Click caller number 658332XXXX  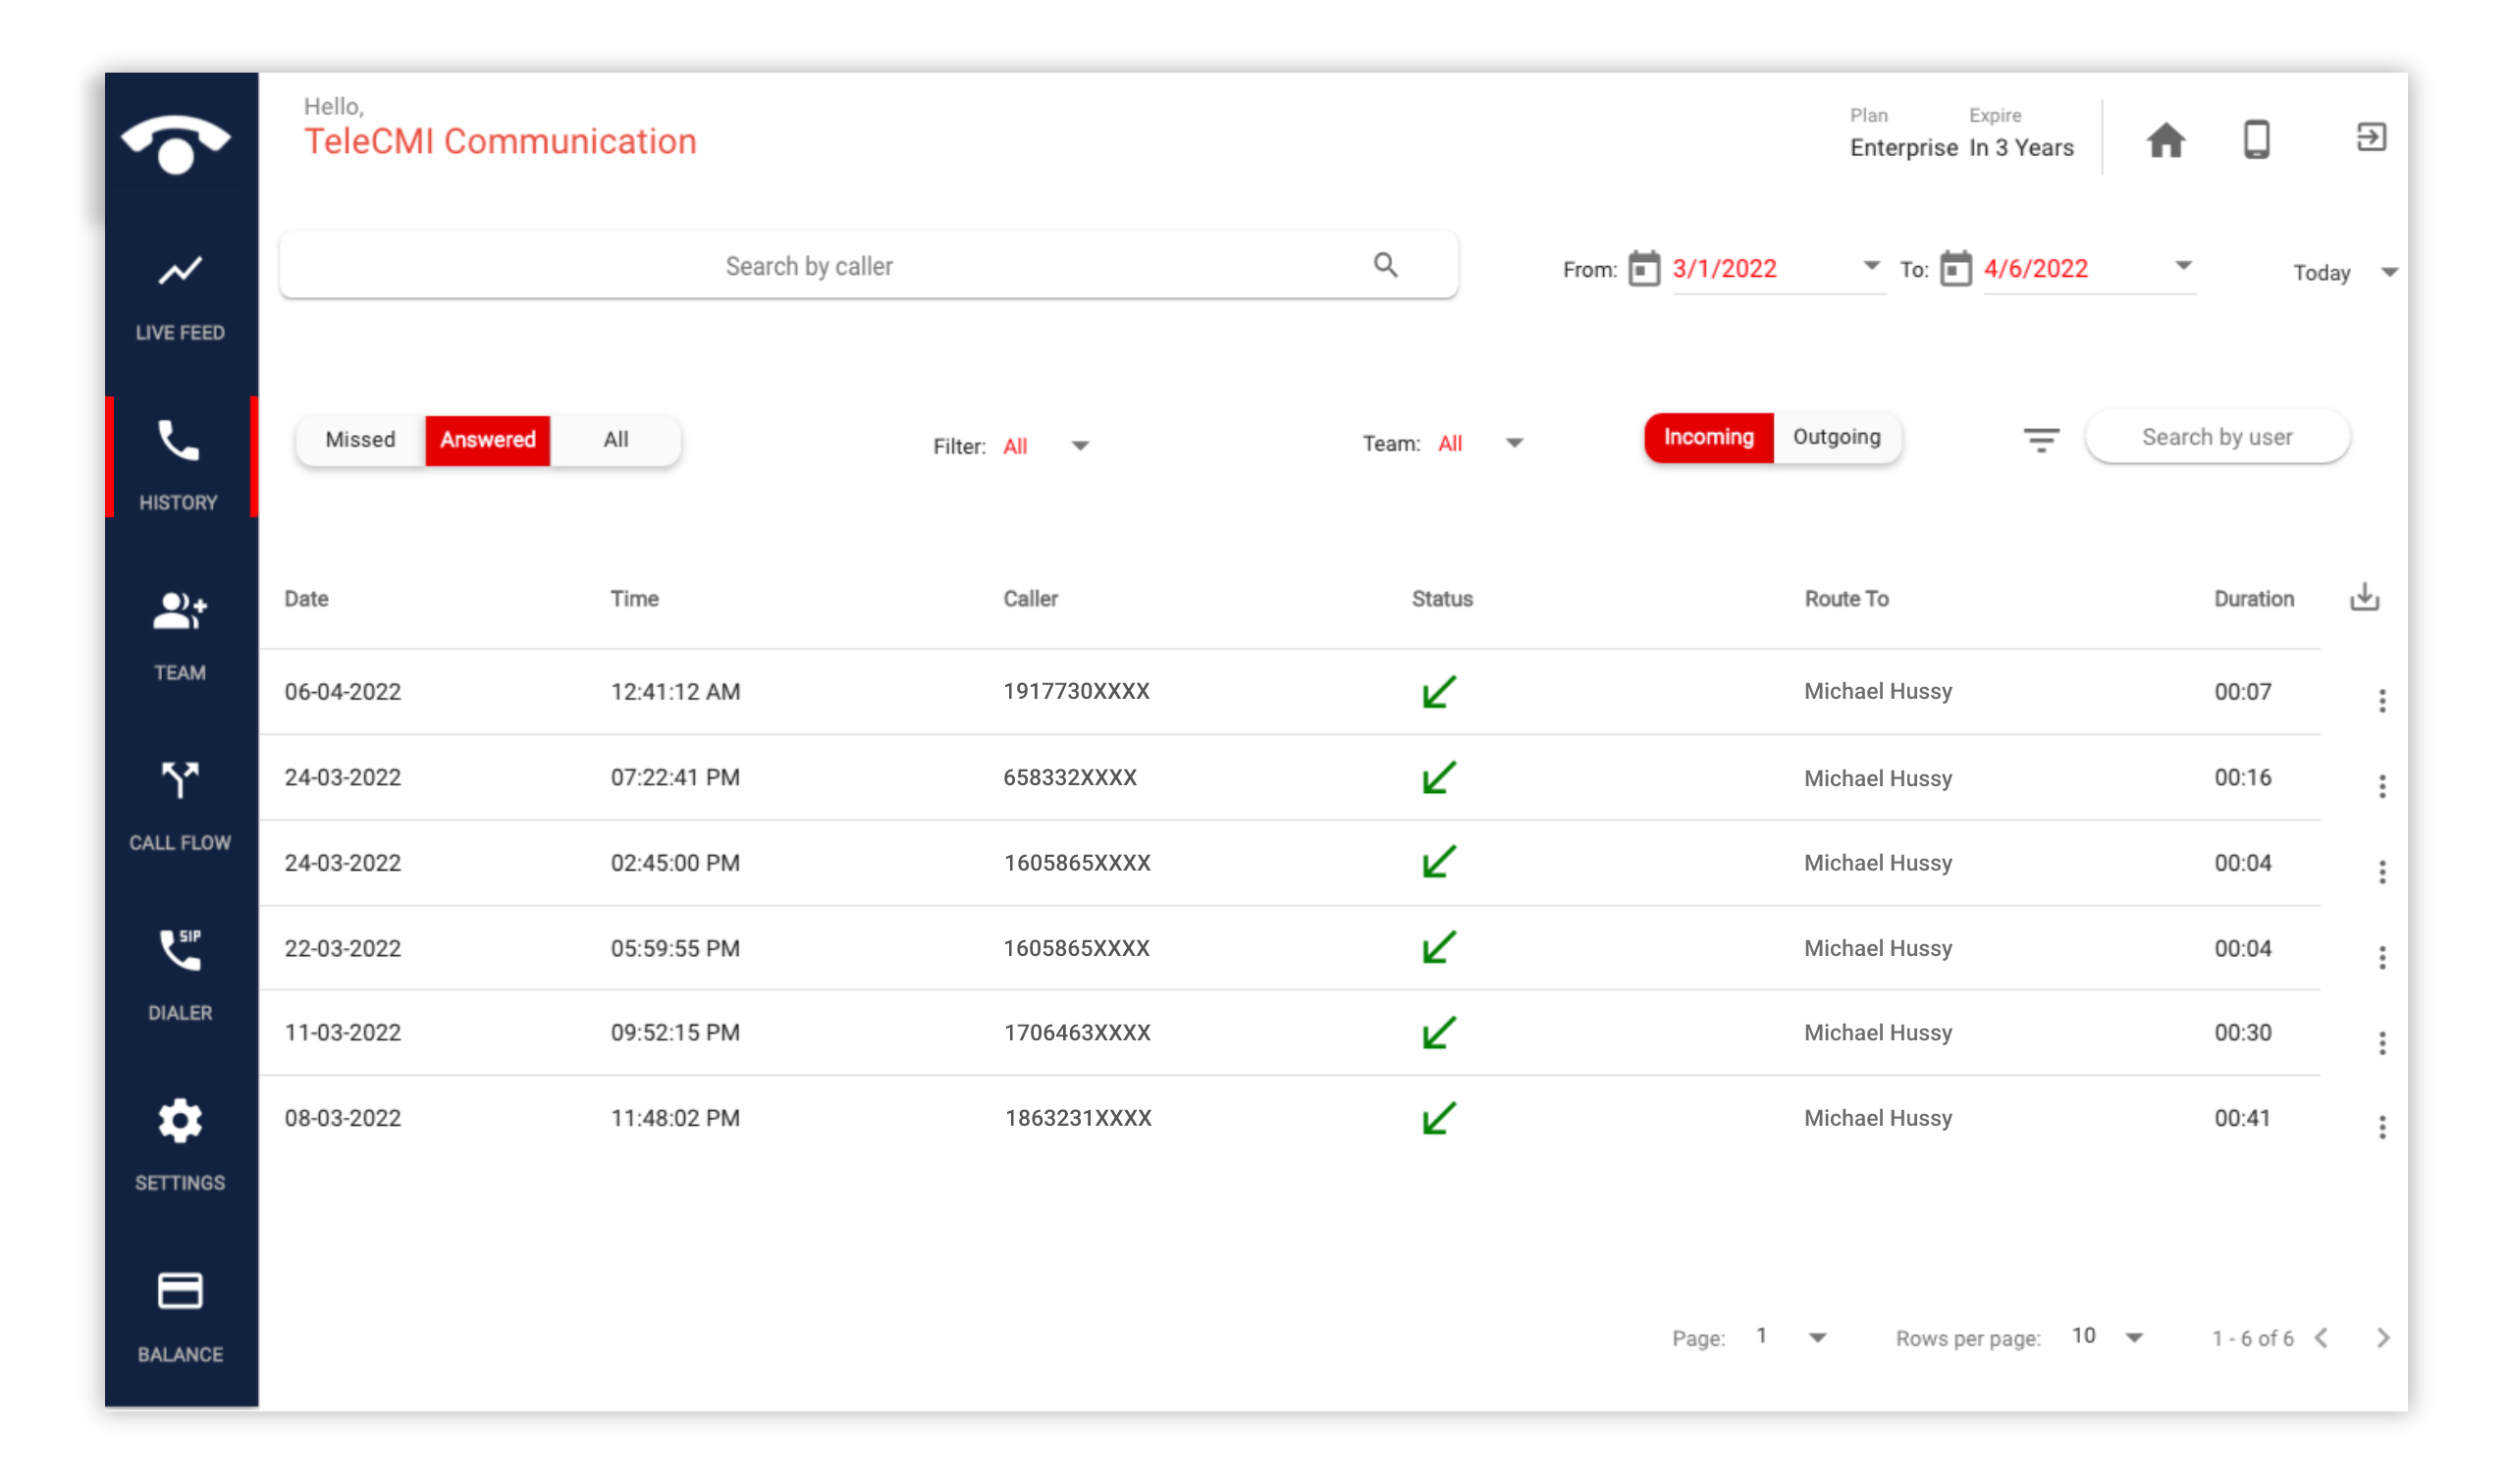pos(1070,778)
